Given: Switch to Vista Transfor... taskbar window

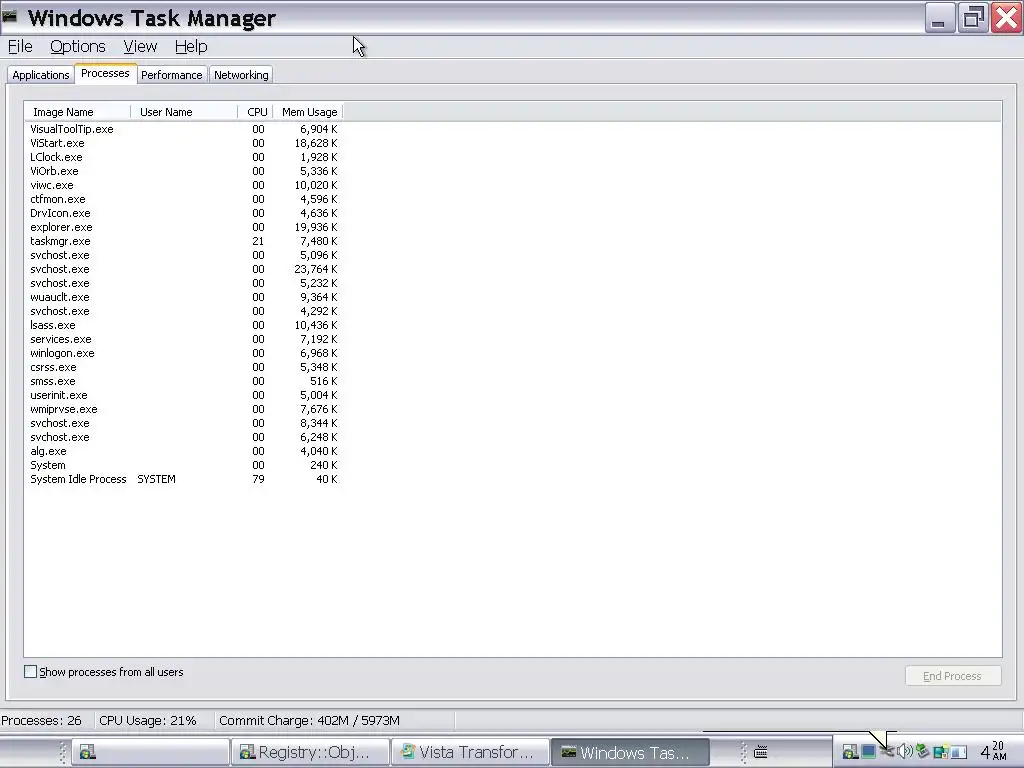Looking at the screenshot, I should coord(471,752).
